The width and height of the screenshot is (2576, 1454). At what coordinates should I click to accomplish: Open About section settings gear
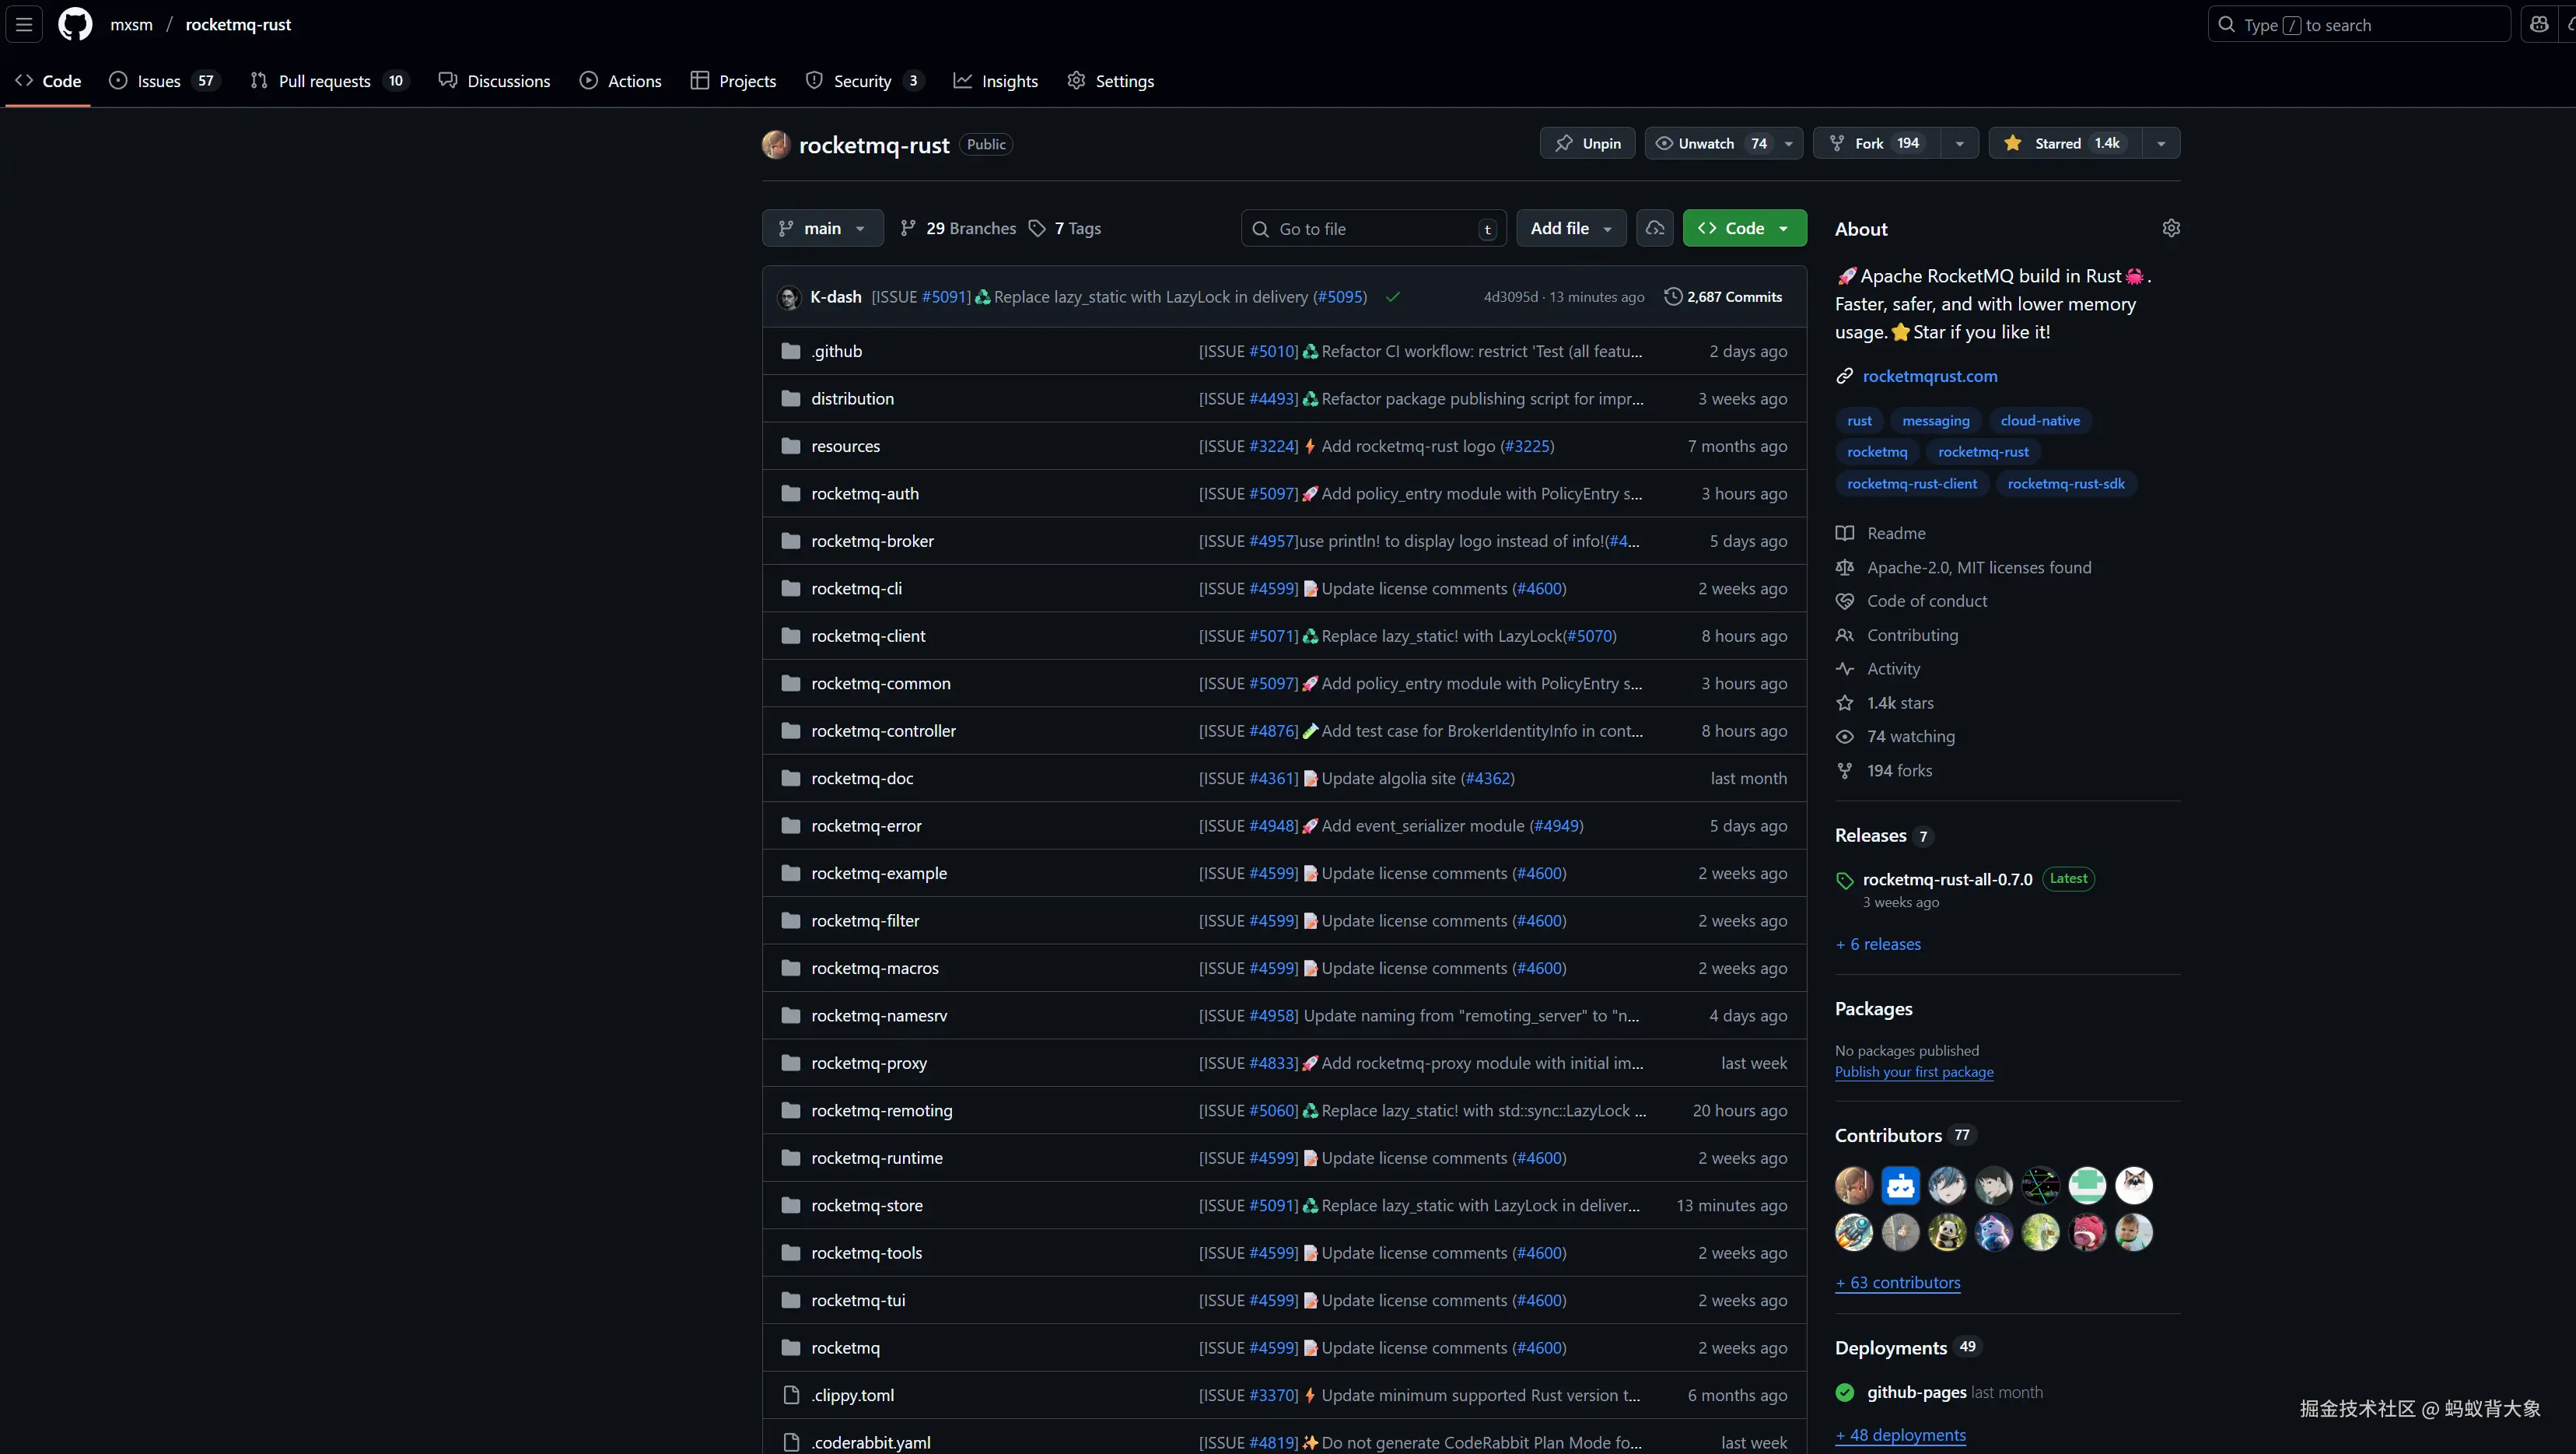click(2170, 228)
